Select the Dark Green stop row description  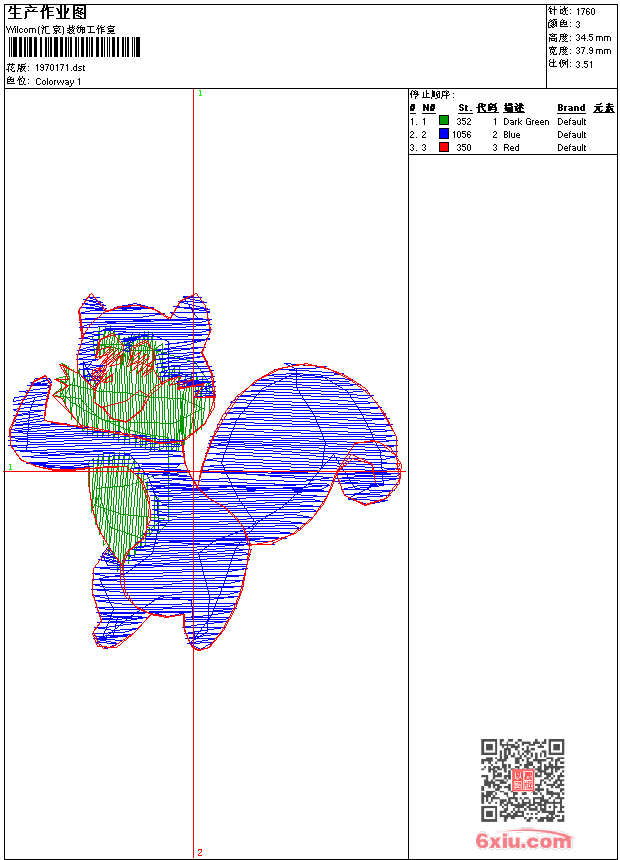[526, 122]
